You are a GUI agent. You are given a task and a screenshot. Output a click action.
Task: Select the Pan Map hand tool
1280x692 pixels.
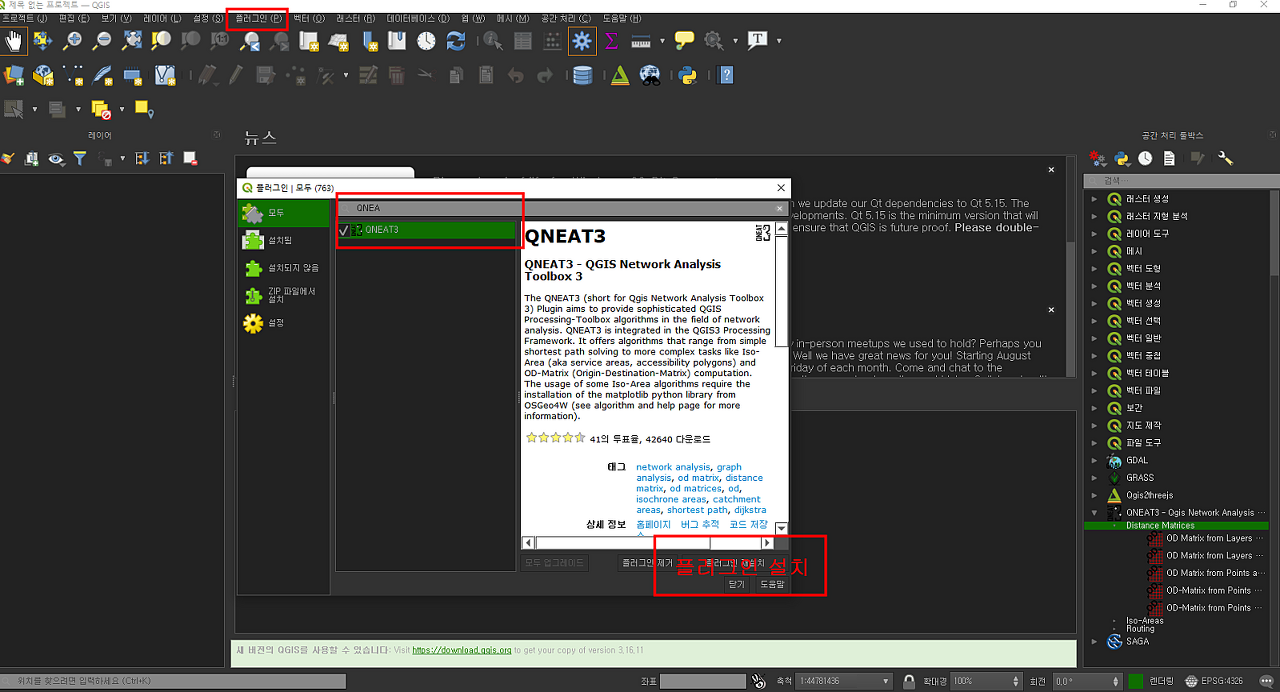tap(14, 41)
